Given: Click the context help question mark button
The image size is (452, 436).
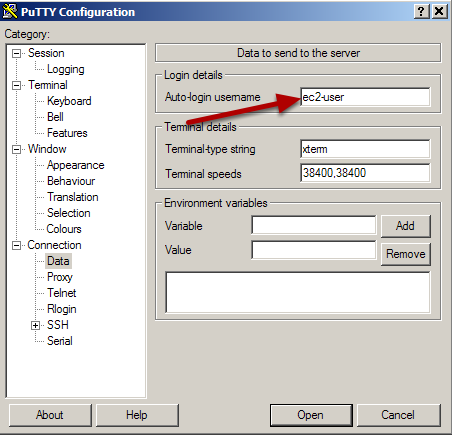Looking at the screenshot, I should 421,11.
